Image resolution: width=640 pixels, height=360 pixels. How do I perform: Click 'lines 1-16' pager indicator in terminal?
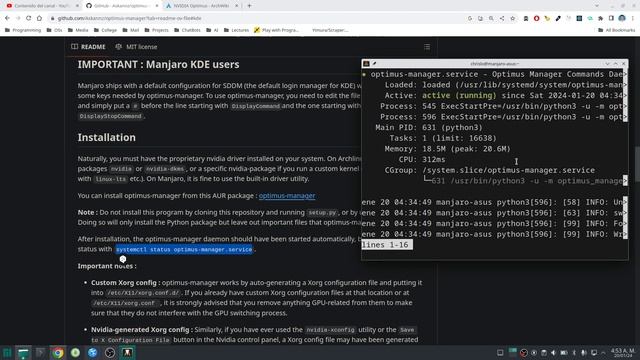(x=387, y=244)
